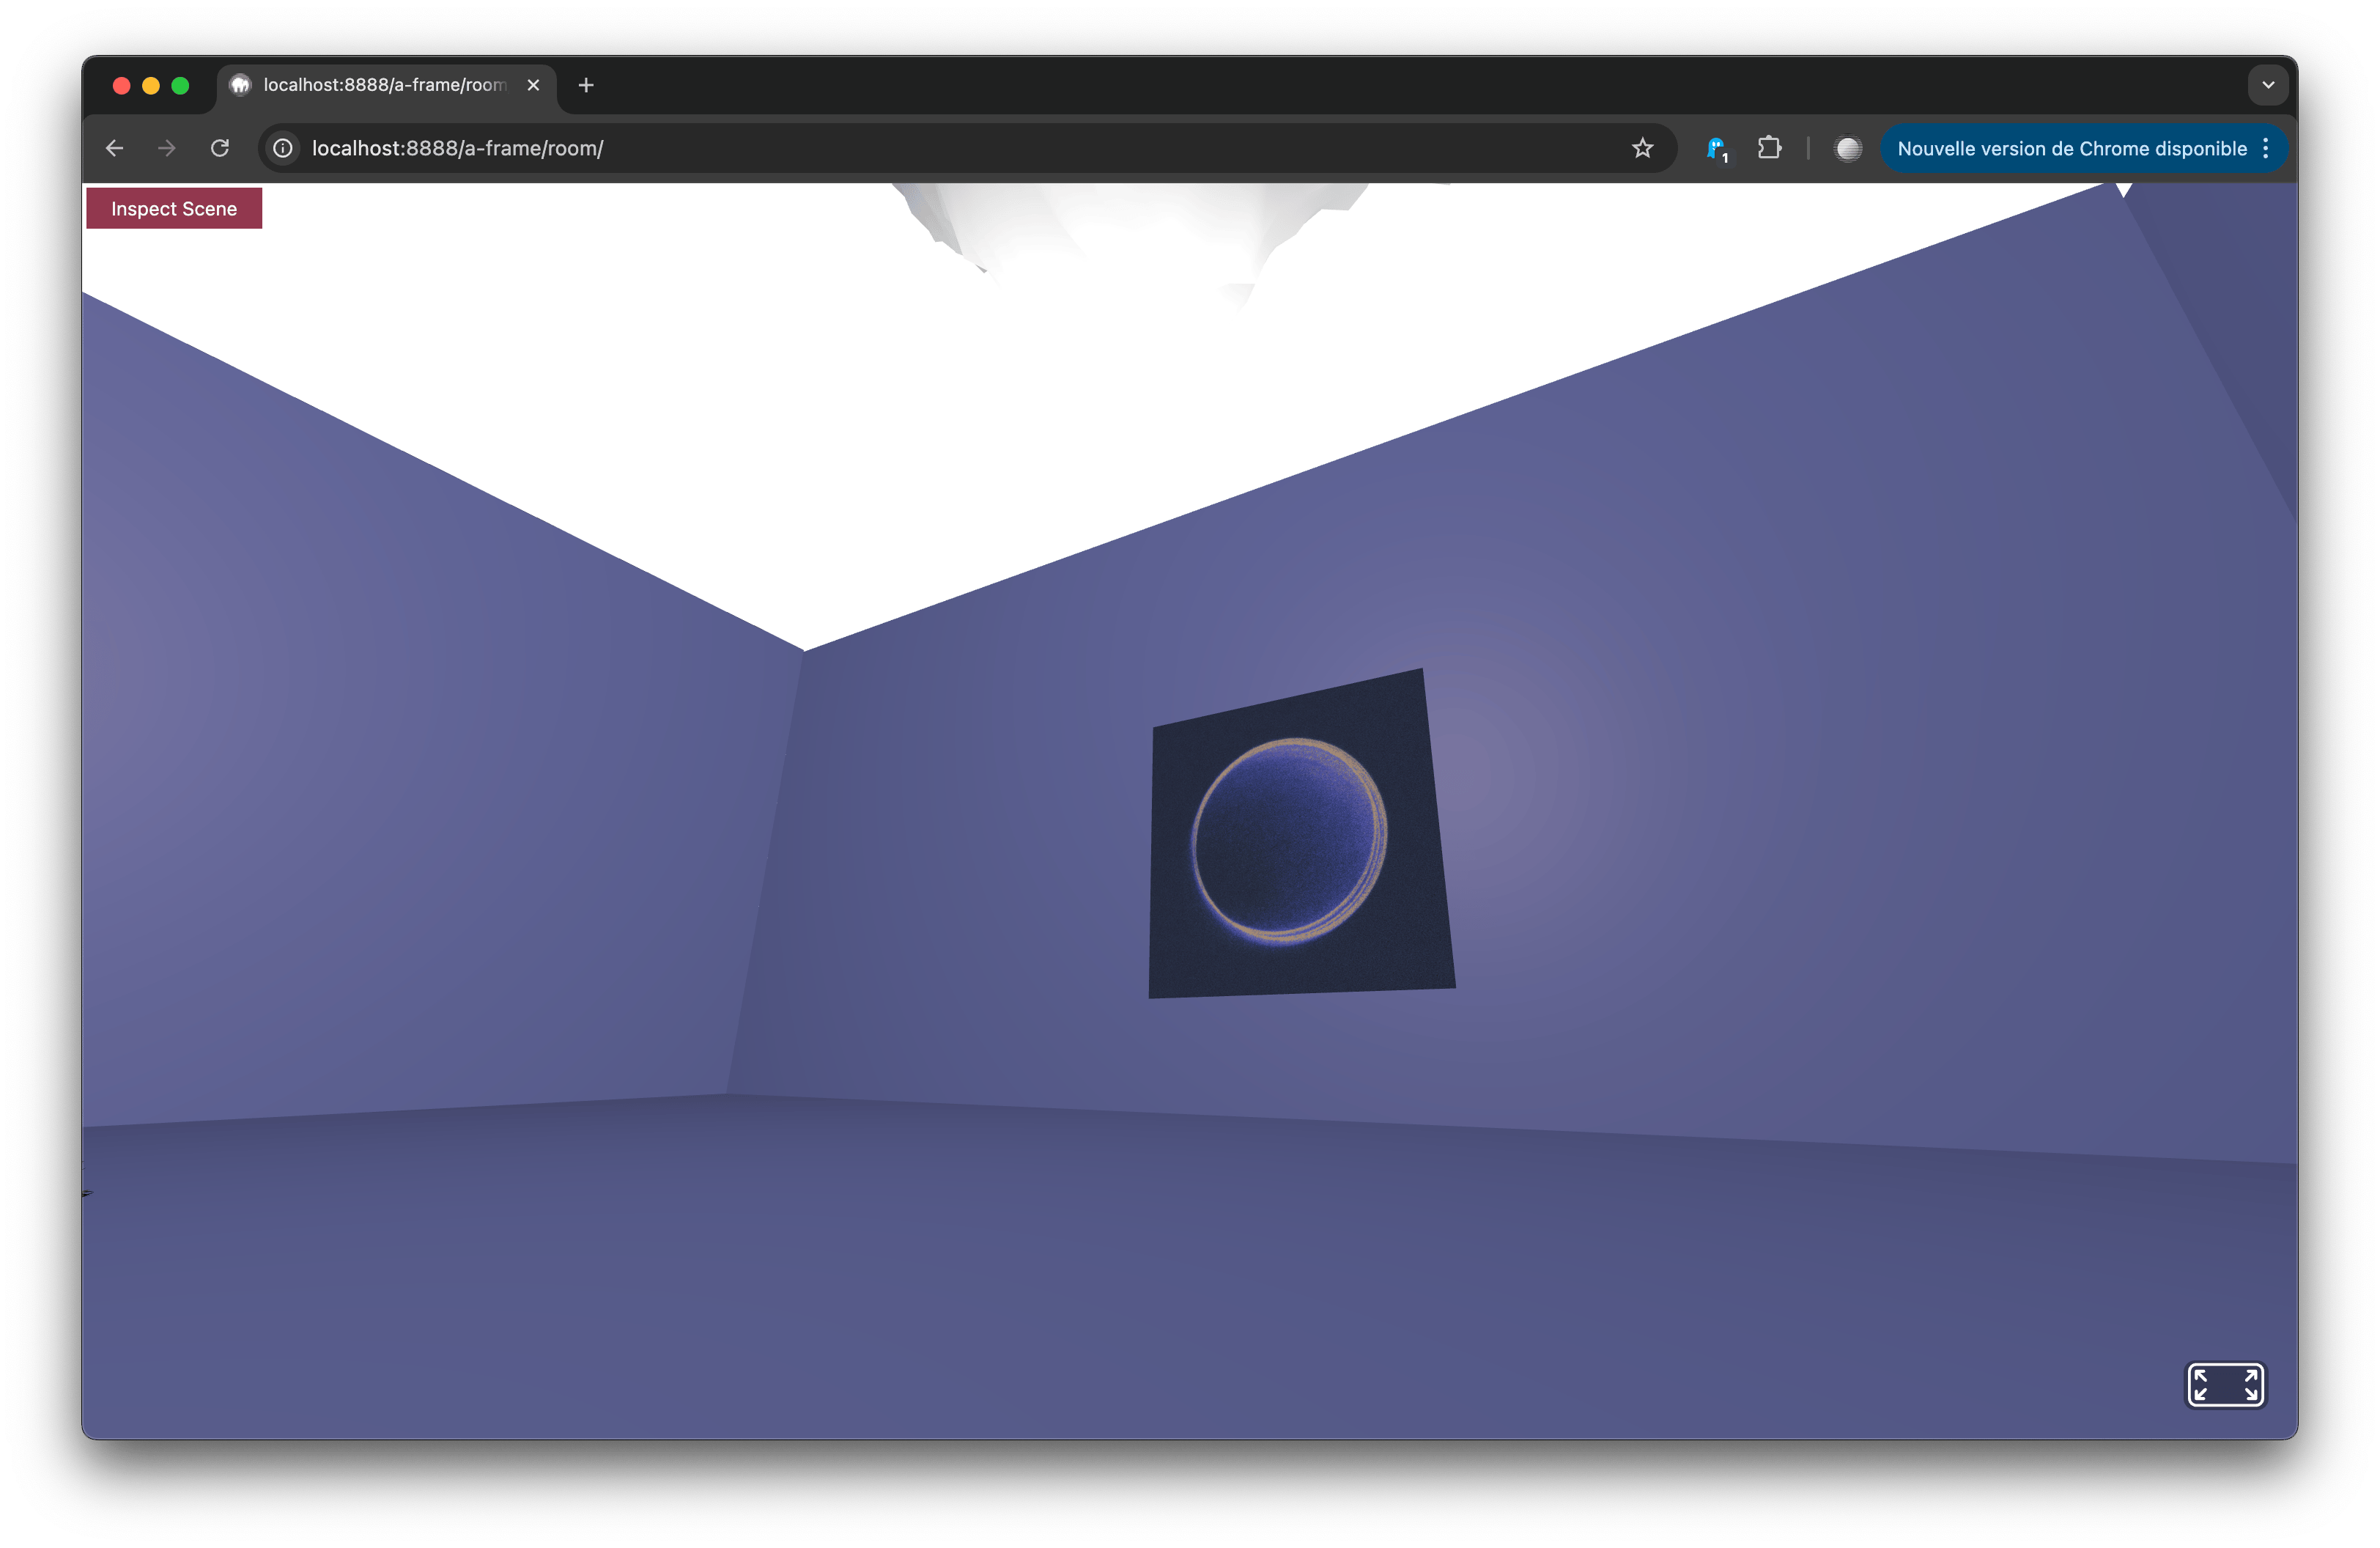Open a new tab with the plus button
Image resolution: width=2380 pixels, height=1548 pixels.
pyautogui.click(x=586, y=85)
